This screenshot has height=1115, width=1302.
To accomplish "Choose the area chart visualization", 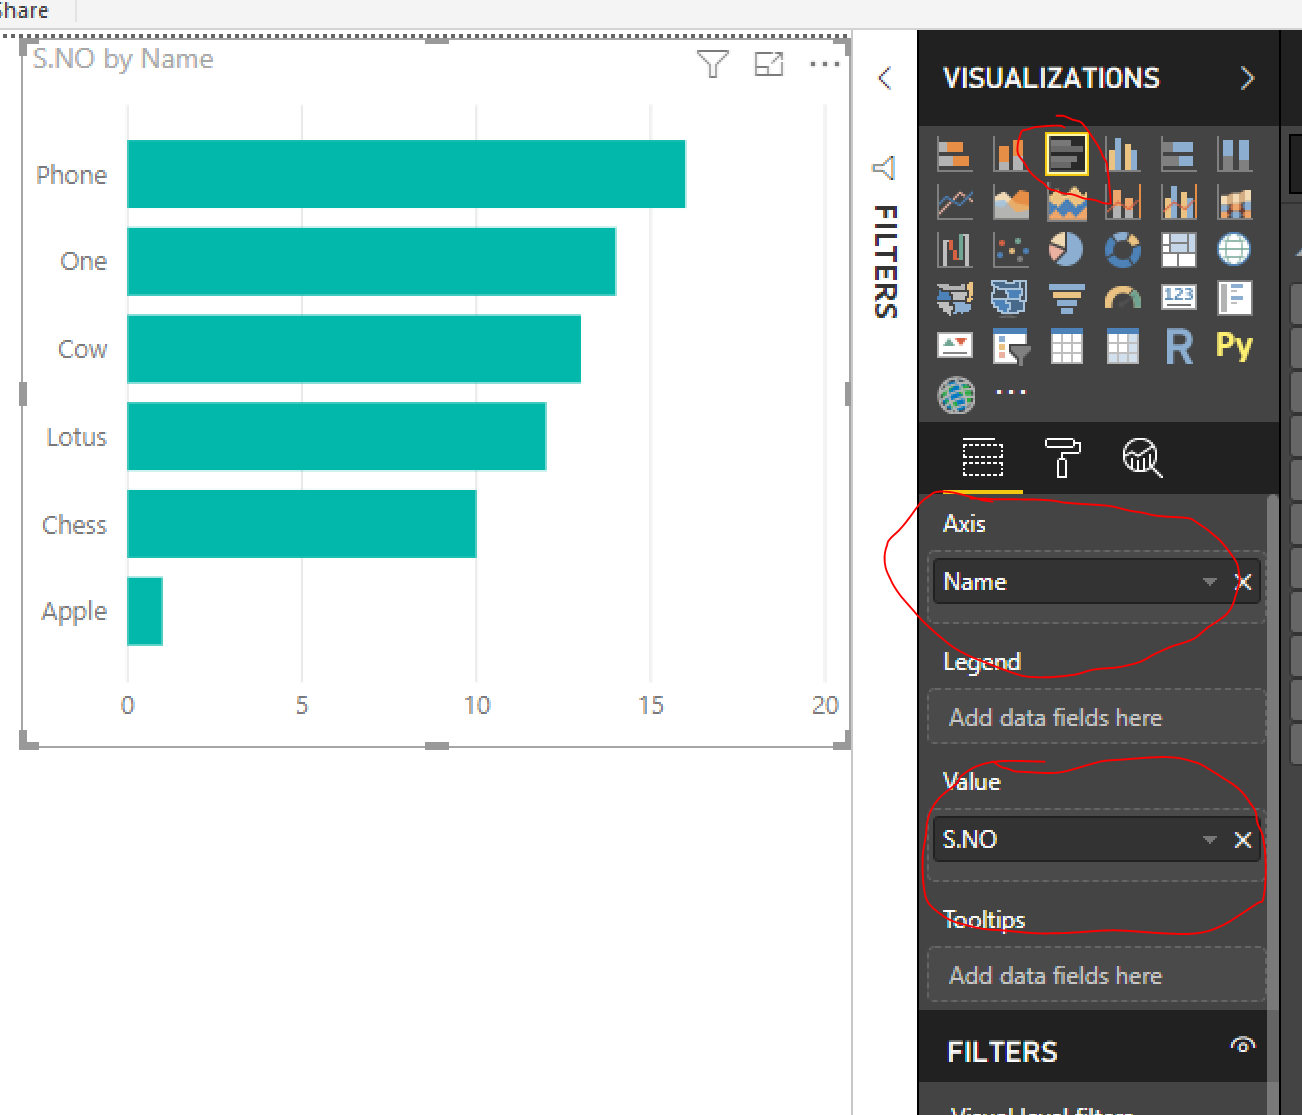I will pyautogui.click(x=1011, y=202).
